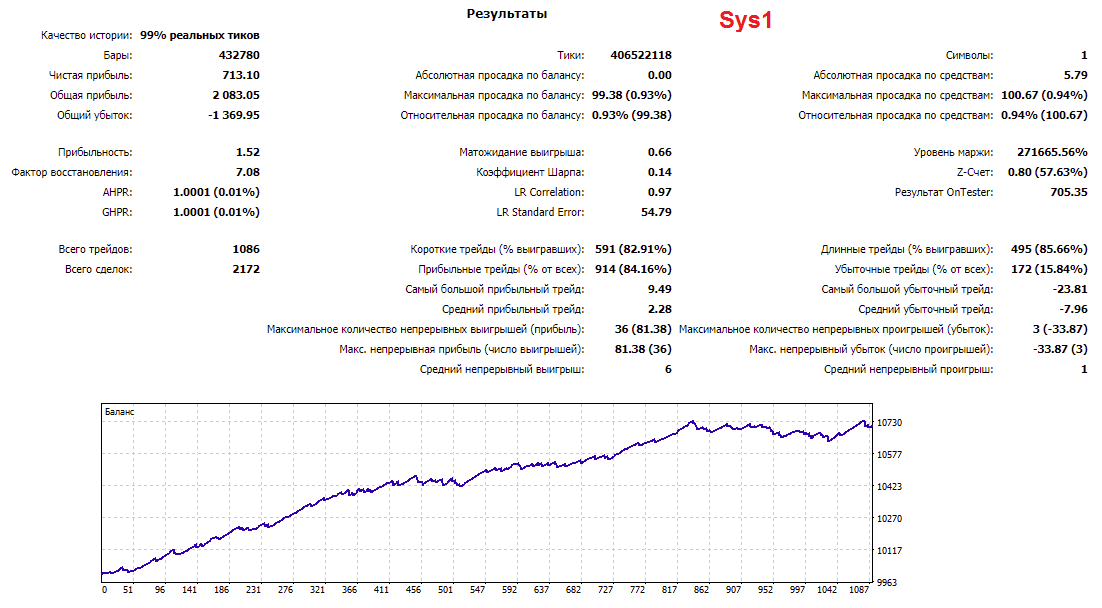The height and width of the screenshot is (608, 1102).
Task: Click the 10117 balance axis label
Action: tap(889, 550)
